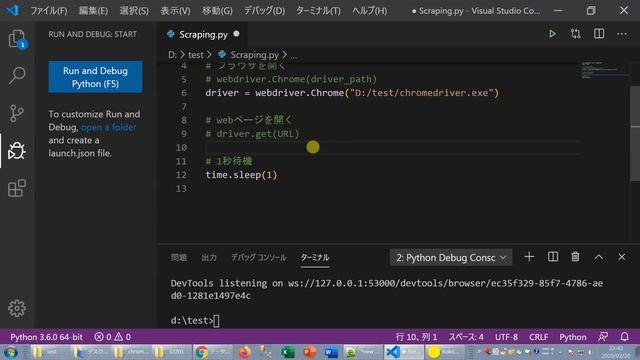Click the Open Changes compare icon
Viewport: 640px width, 360px height.
tap(576, 34)
